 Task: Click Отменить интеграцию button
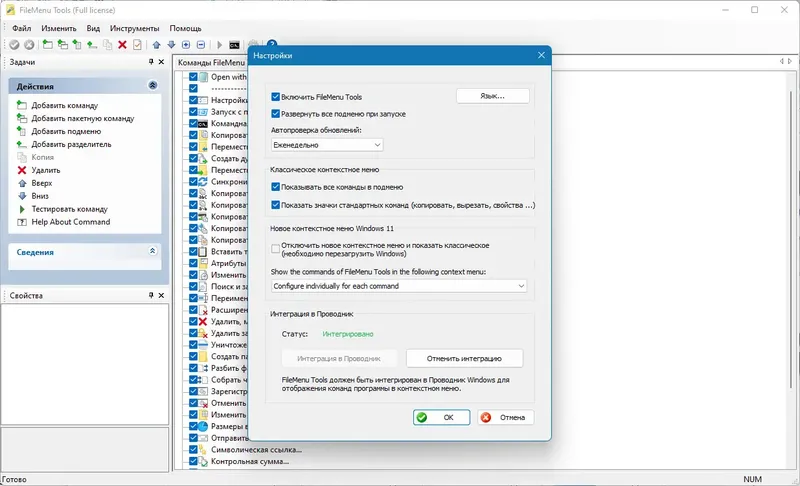(x=464, y=359)
